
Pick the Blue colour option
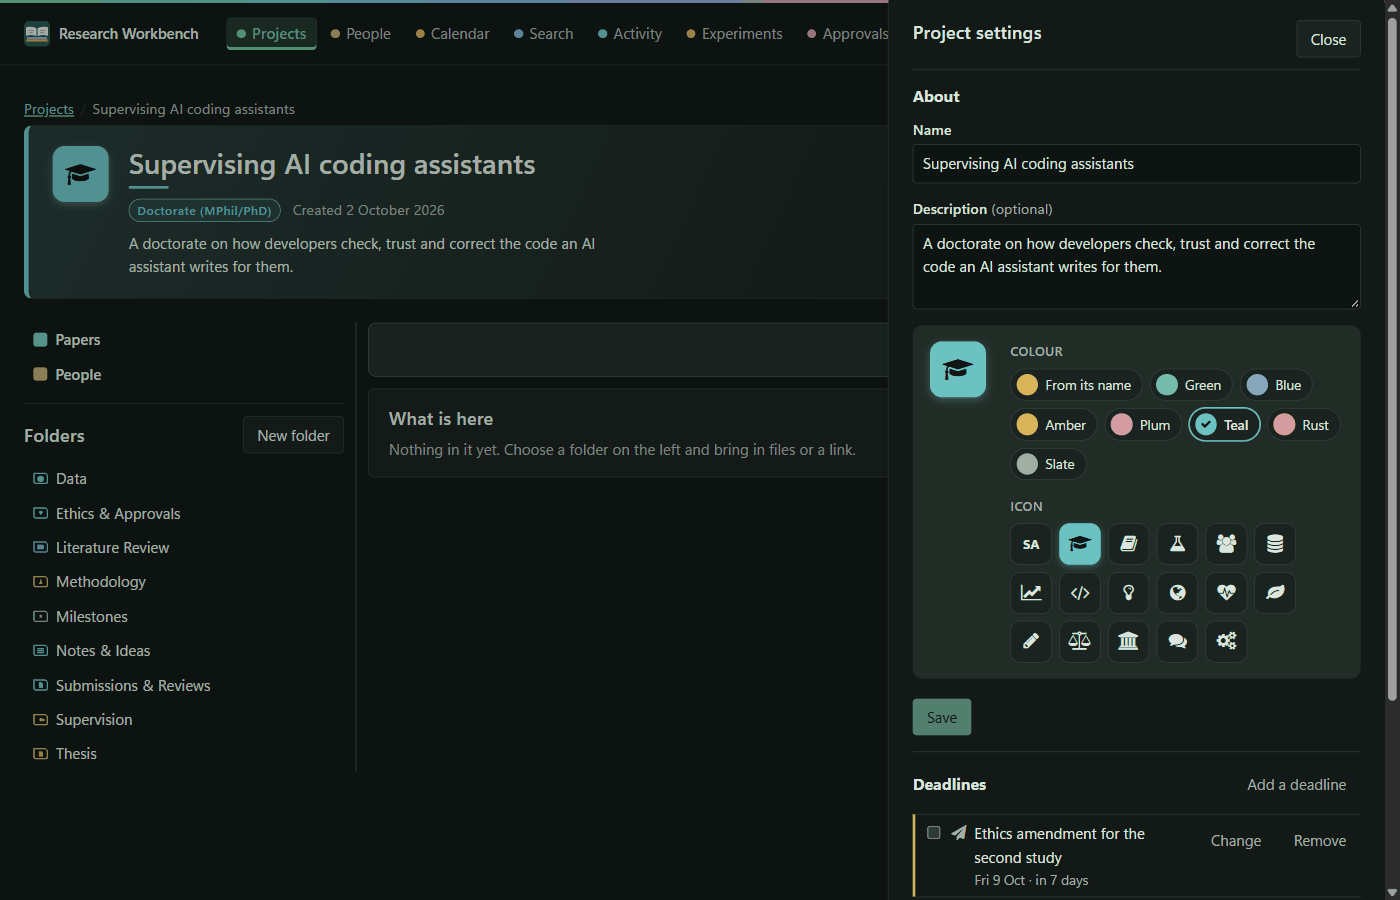point(1276,385)
